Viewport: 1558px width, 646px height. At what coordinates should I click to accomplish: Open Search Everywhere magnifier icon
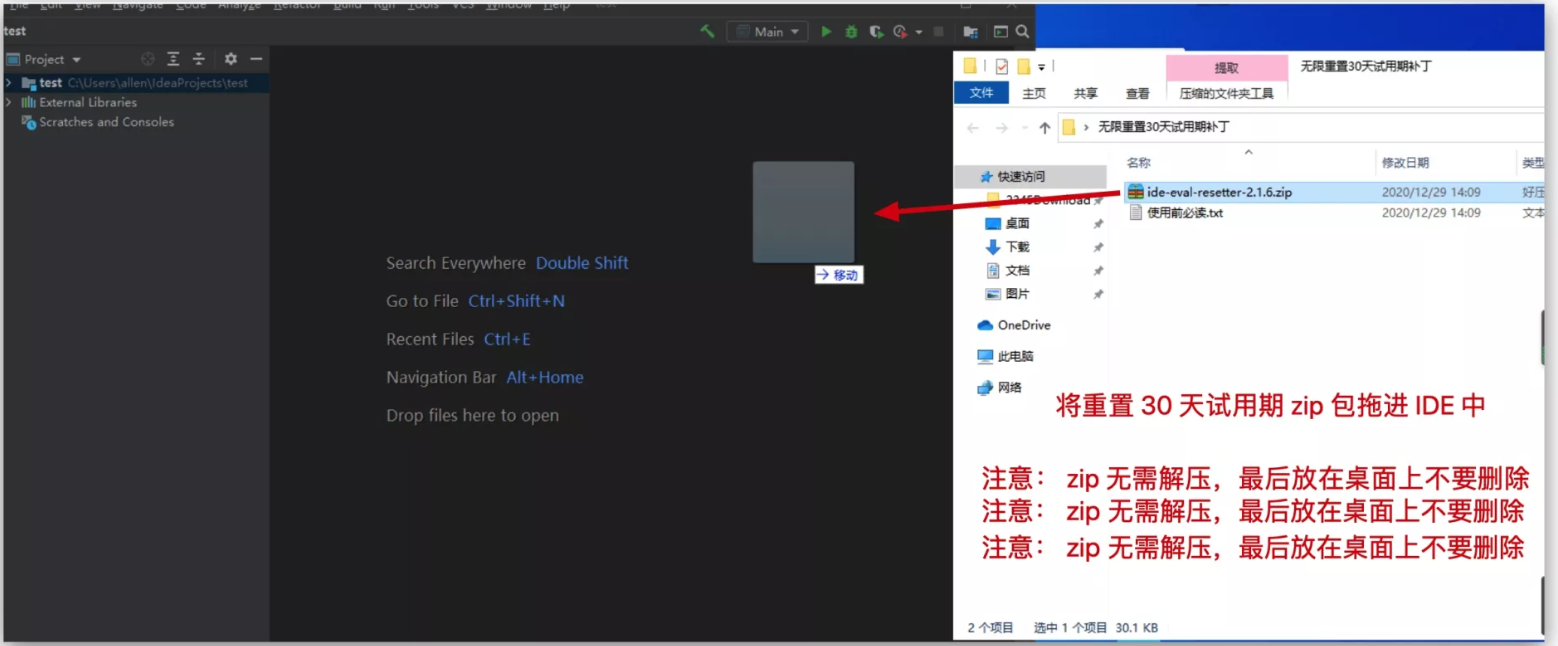1022,32
